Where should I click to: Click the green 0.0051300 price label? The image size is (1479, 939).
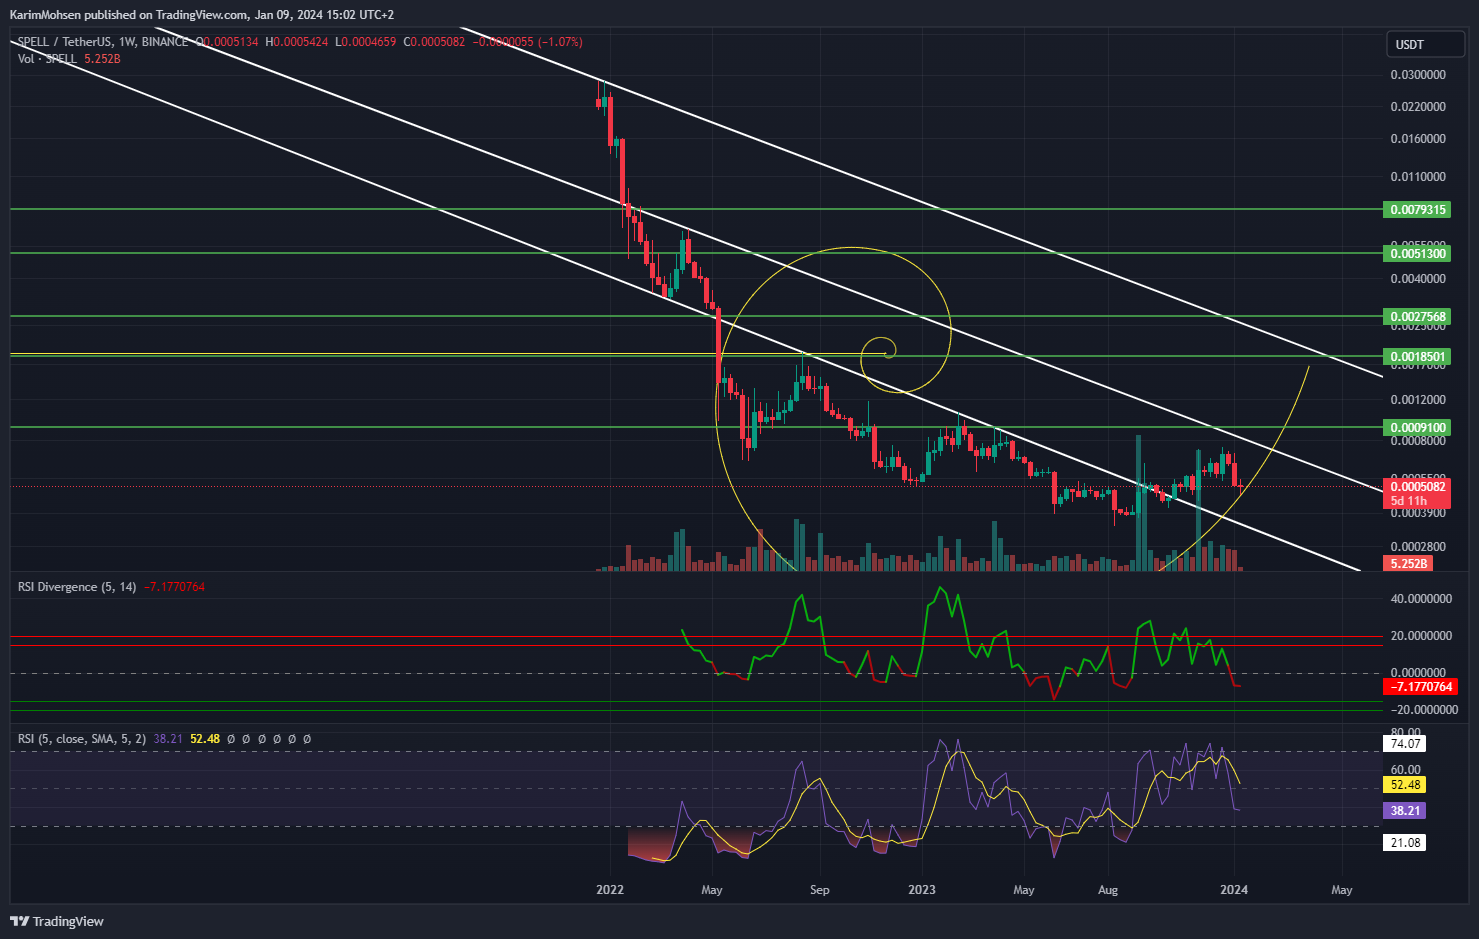point(1416,253)
